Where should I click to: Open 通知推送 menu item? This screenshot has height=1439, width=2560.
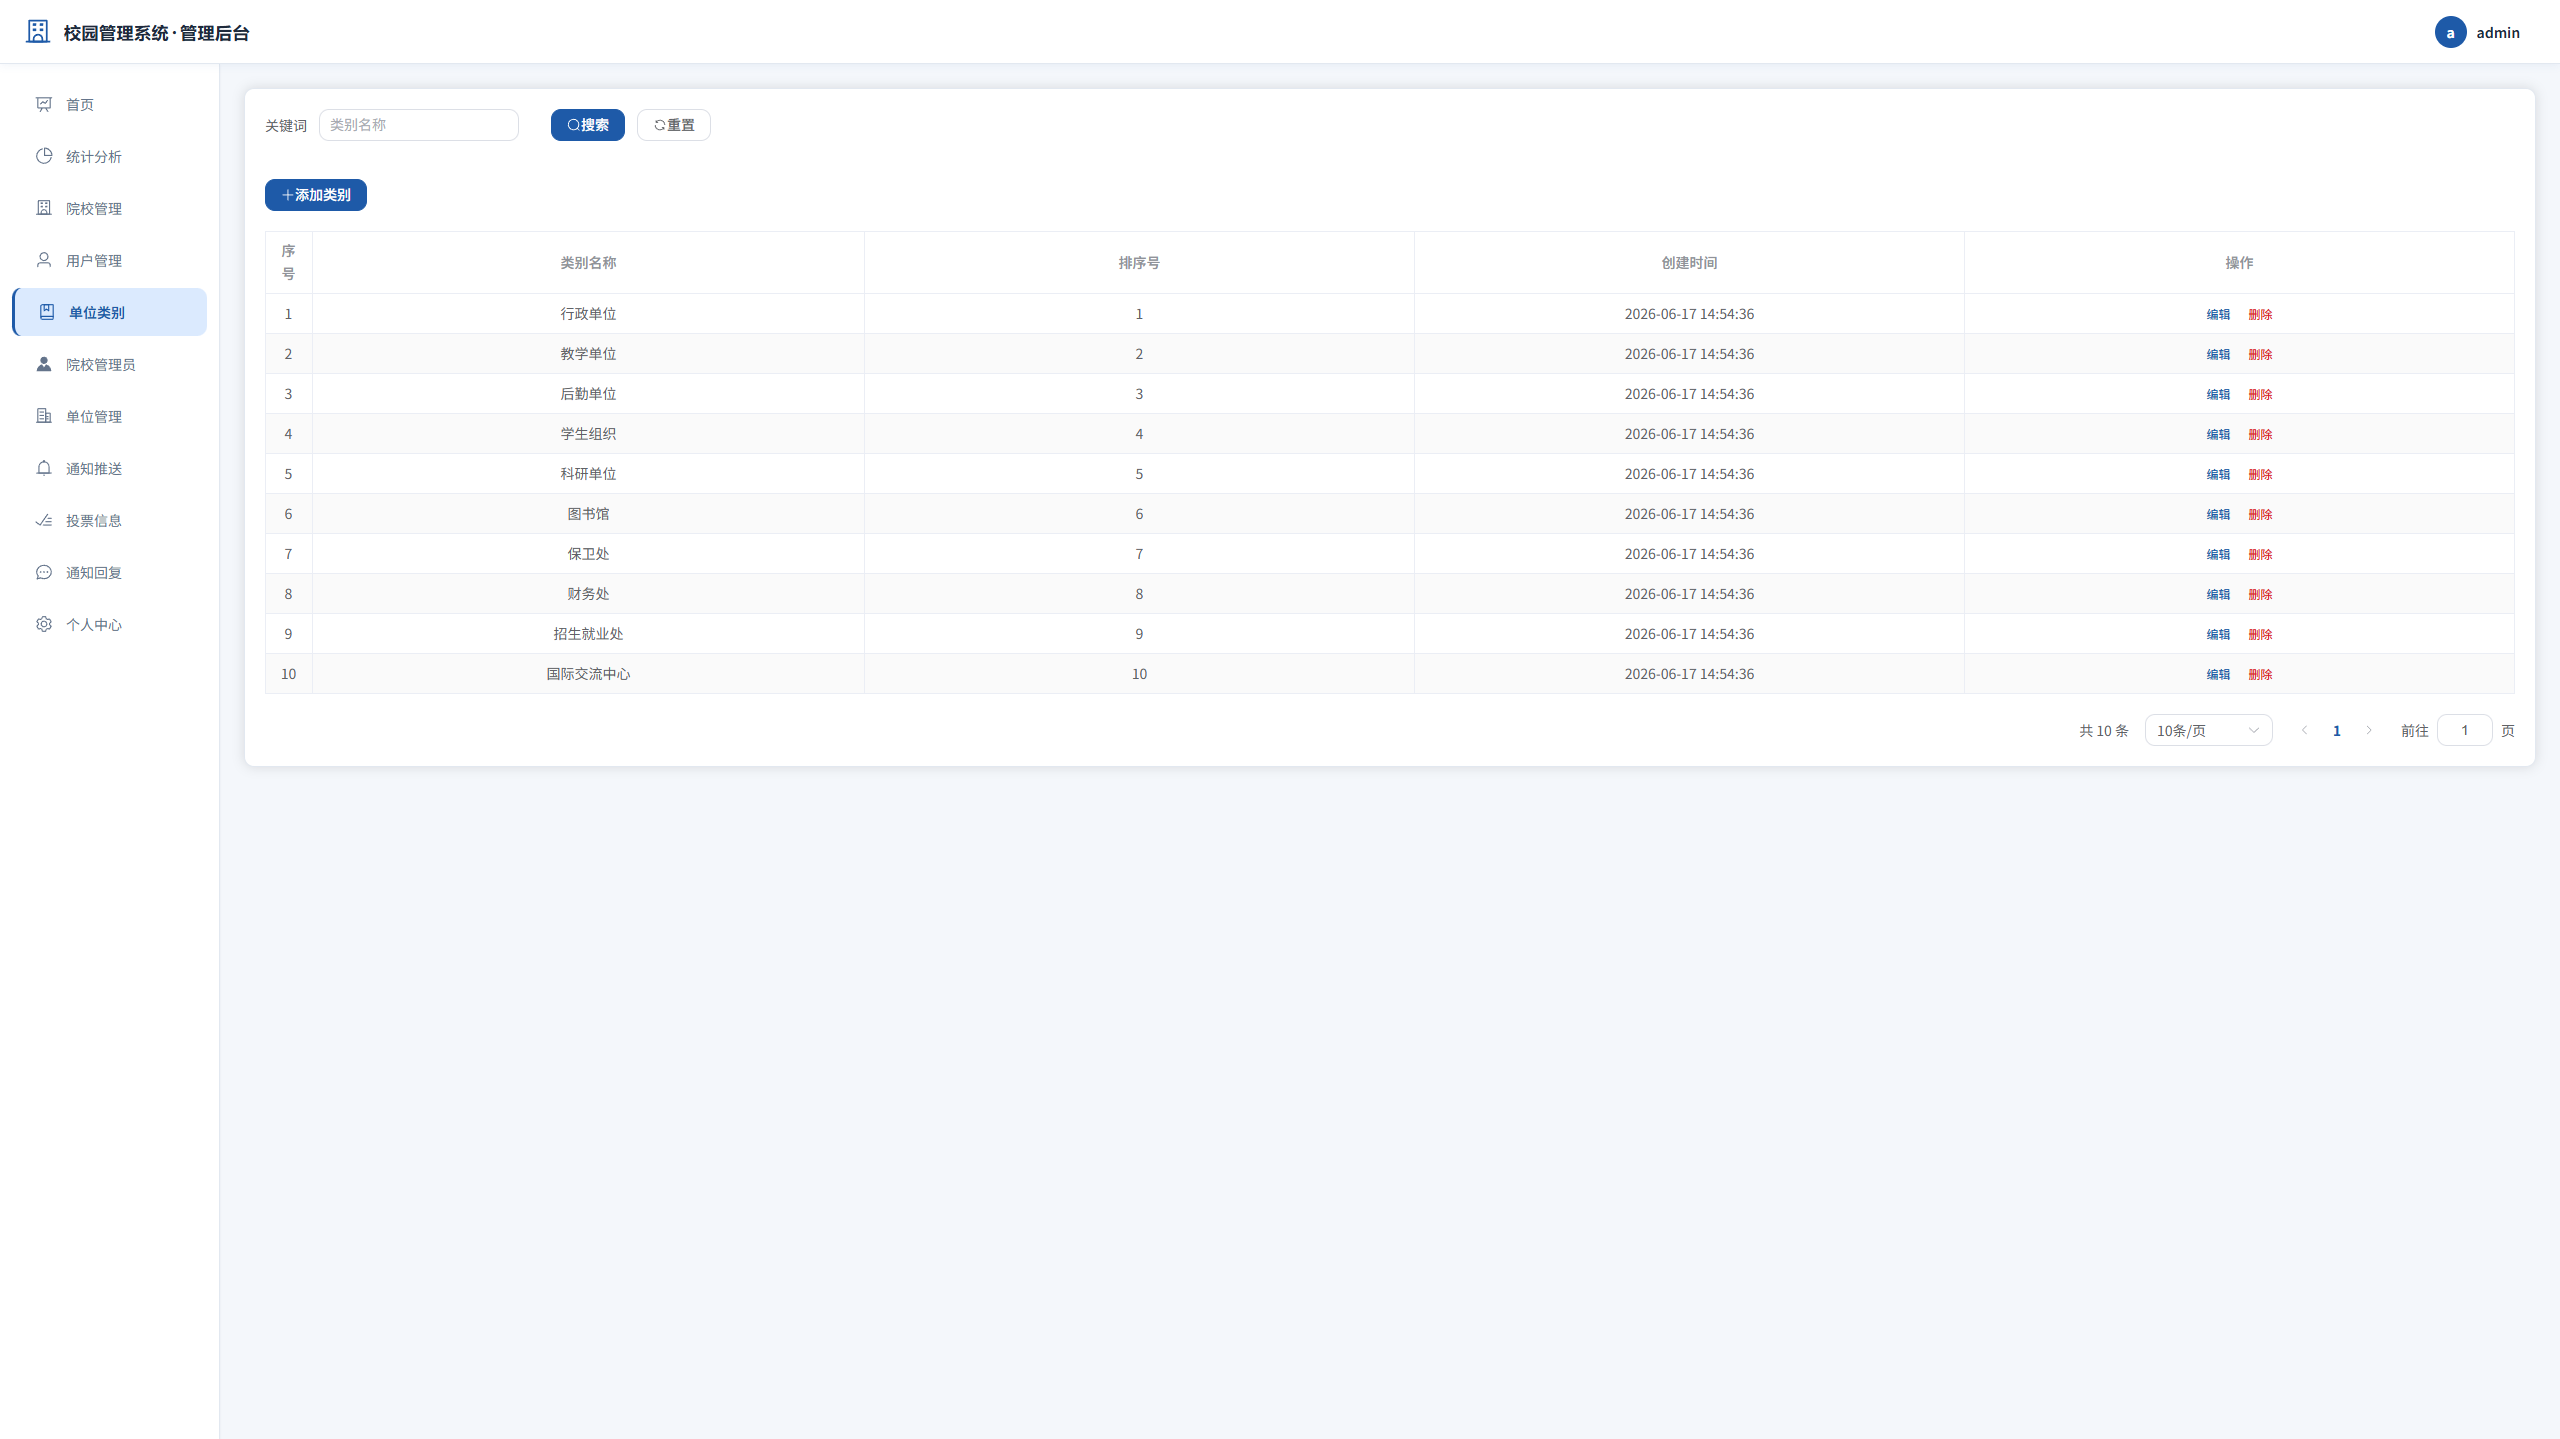(110, 468)
